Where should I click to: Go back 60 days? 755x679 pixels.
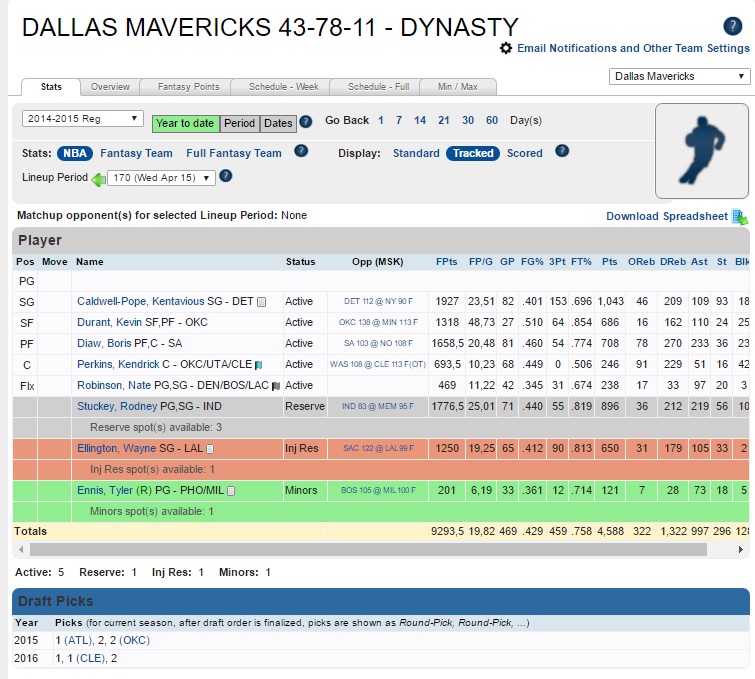coord(492,120)
